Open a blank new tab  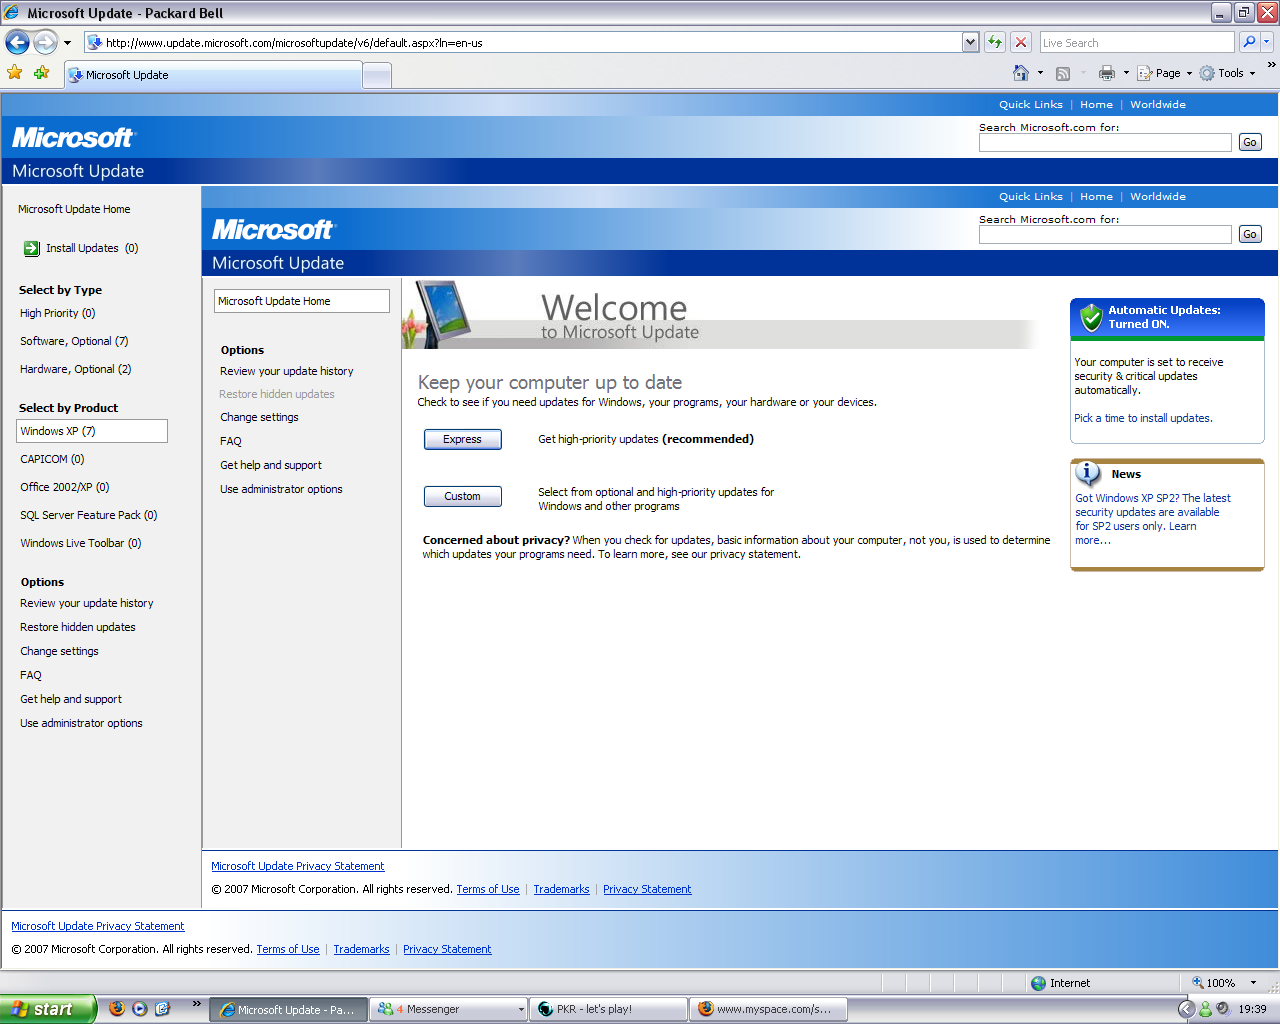[377, 76]
